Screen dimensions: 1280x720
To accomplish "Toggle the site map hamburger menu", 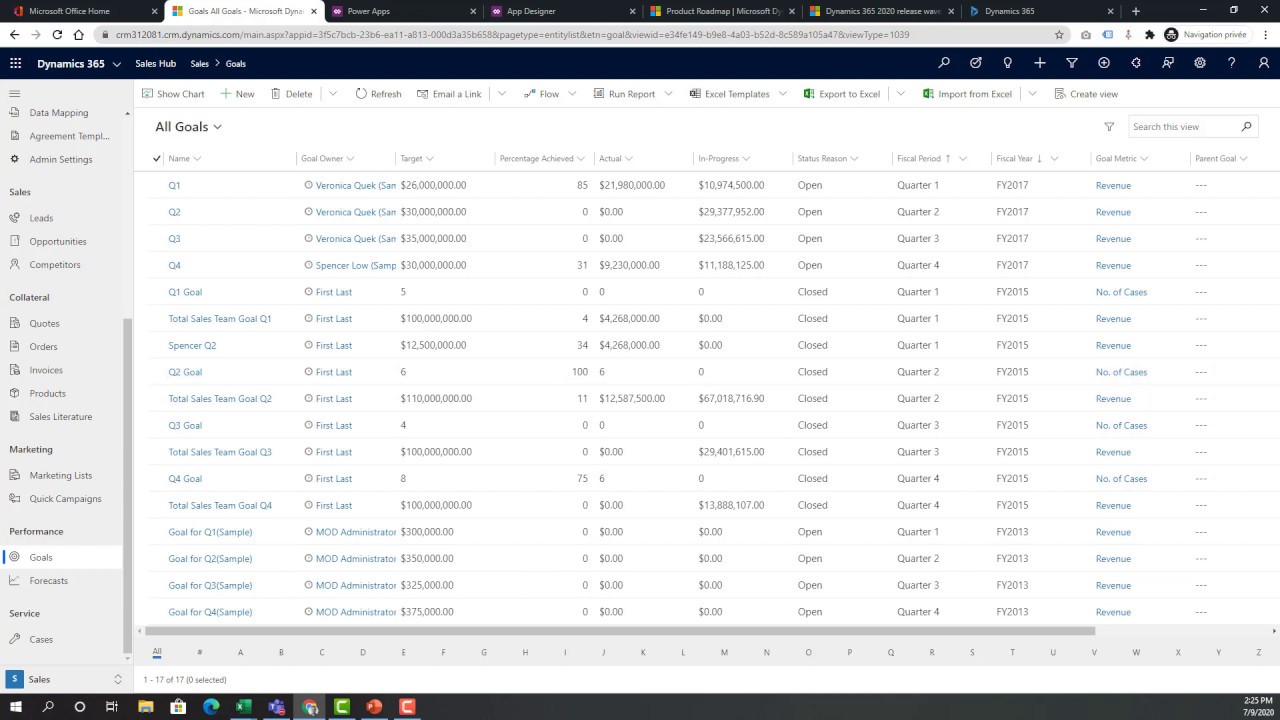I will coord(14,93).
